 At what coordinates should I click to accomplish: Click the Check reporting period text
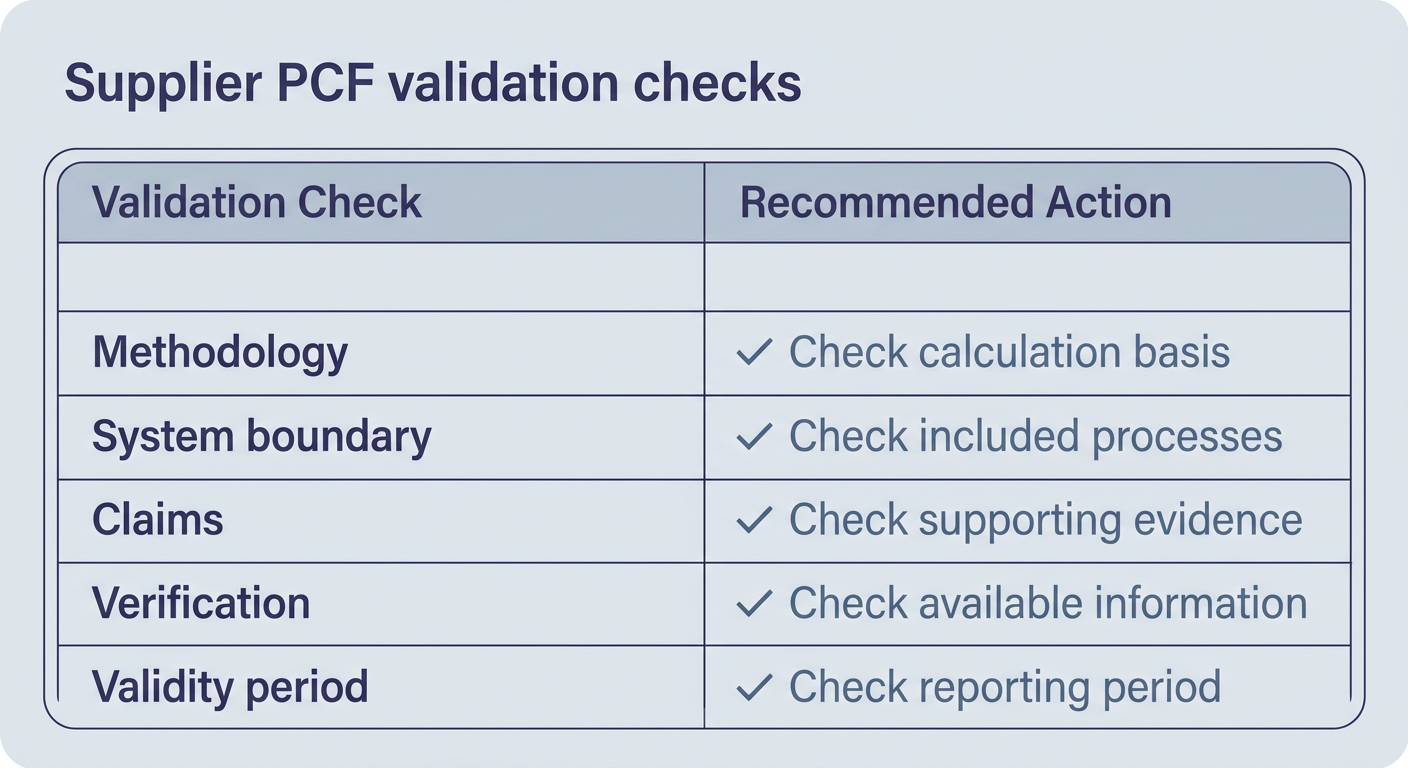(x=1005, y=688)
